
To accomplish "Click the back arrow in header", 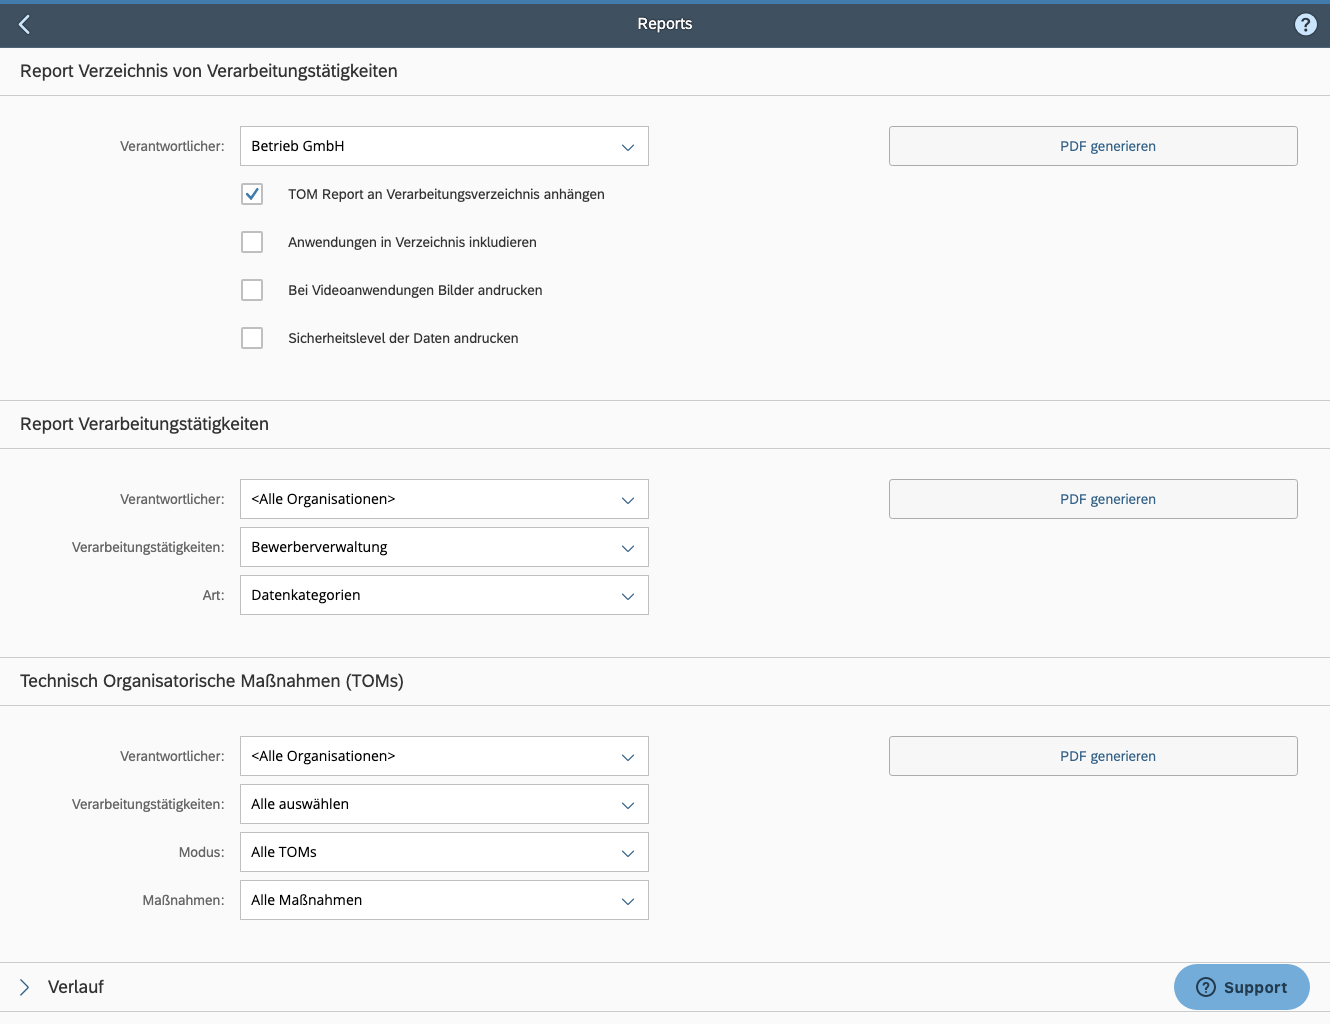I will coord(25,24).
